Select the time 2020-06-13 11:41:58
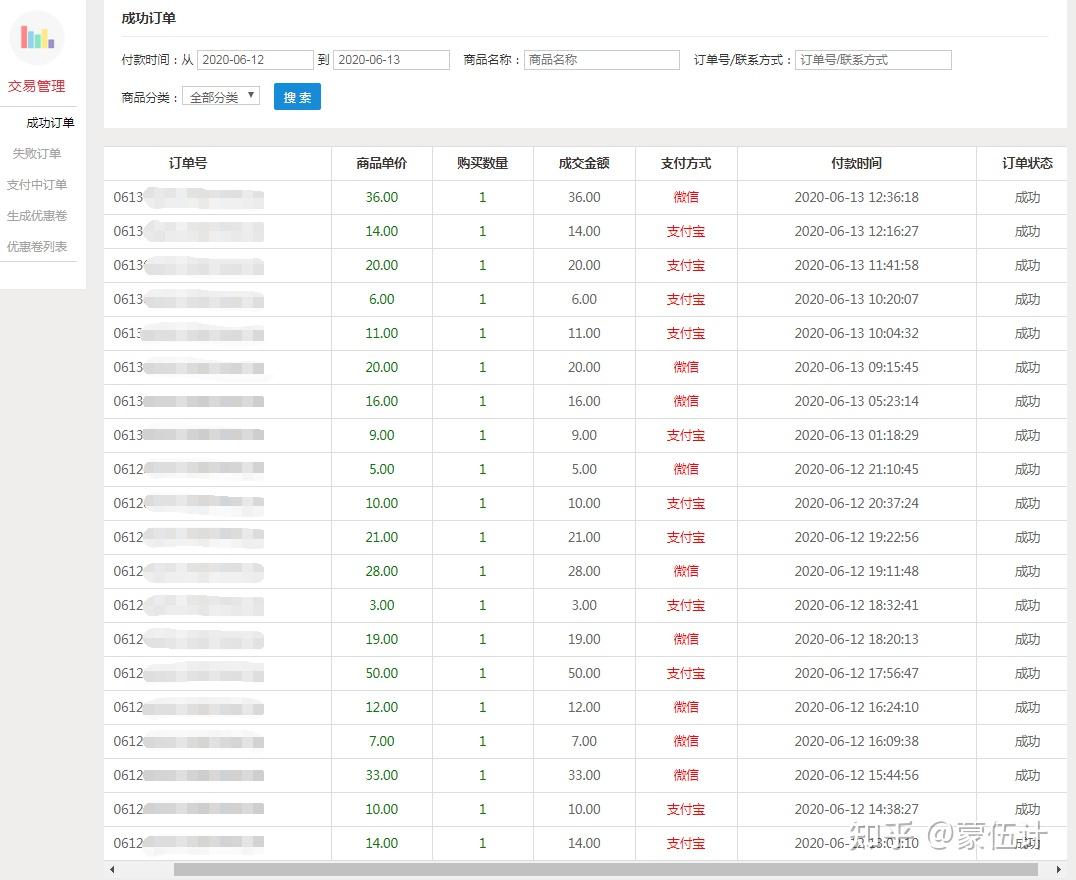 [856, 265]
